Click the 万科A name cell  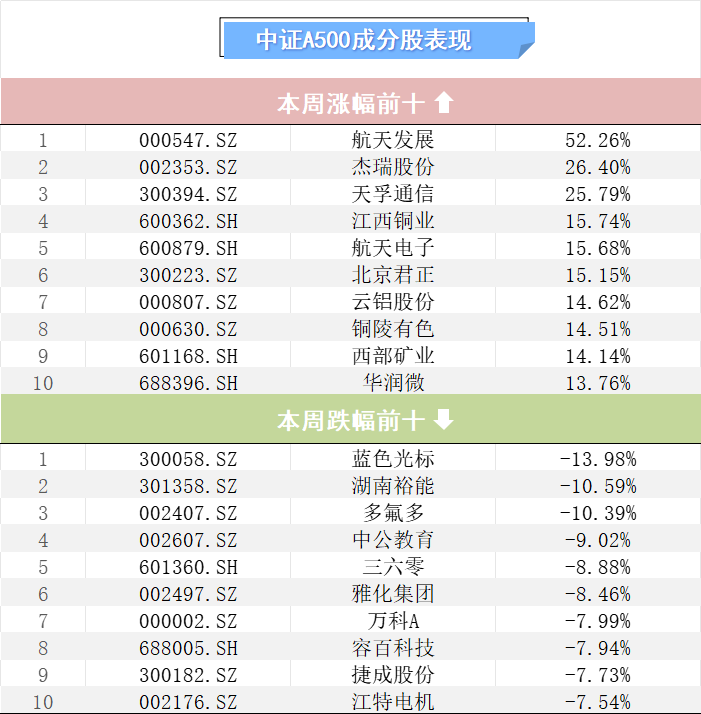coord(393,621)
